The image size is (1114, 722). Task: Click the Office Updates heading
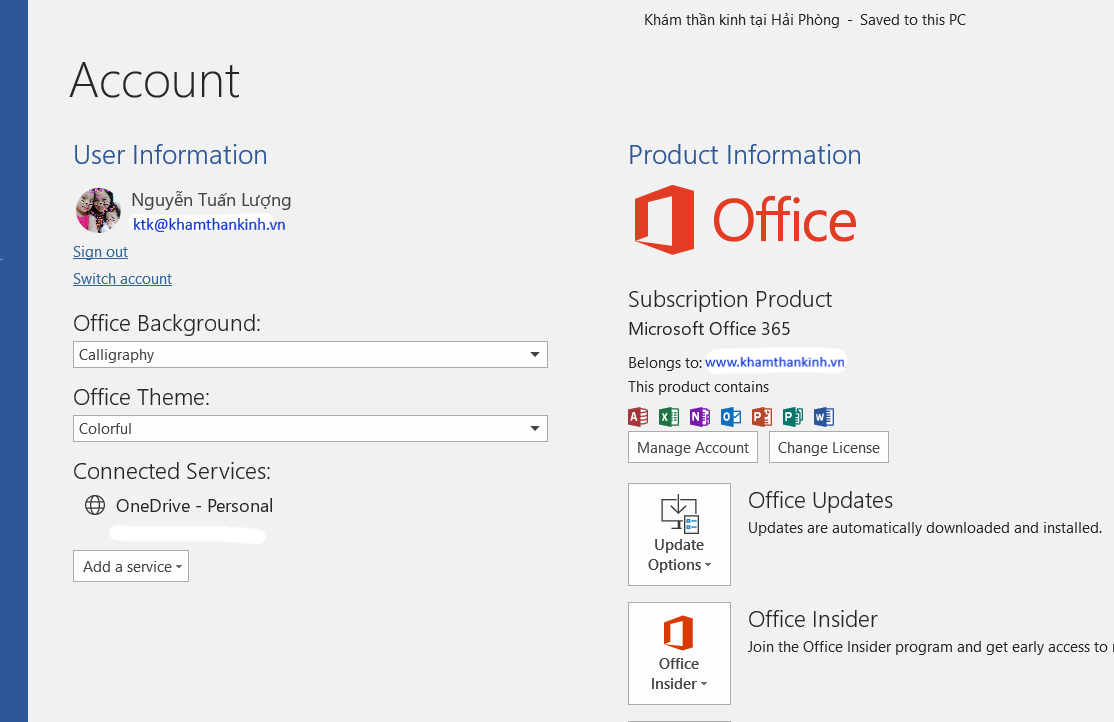point(820,500)
